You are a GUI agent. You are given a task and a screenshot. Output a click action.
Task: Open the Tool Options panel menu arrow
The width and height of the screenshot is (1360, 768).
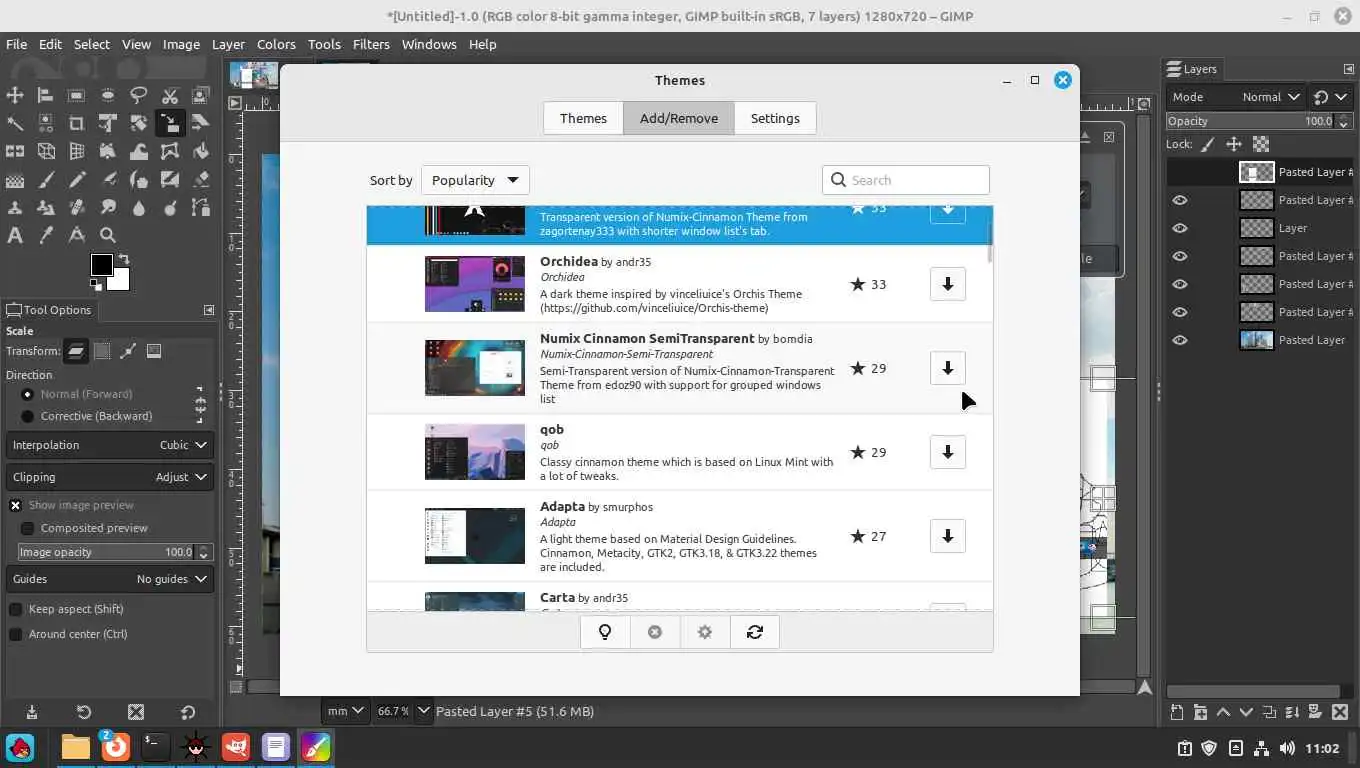pos(208,310)
